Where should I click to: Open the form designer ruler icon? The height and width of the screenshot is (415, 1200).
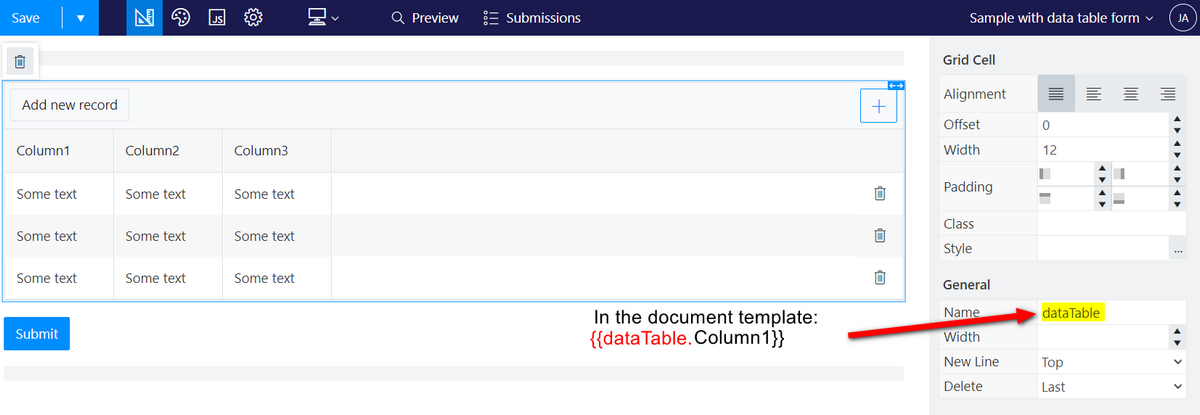pyautogui.click(x=144, y=18)
